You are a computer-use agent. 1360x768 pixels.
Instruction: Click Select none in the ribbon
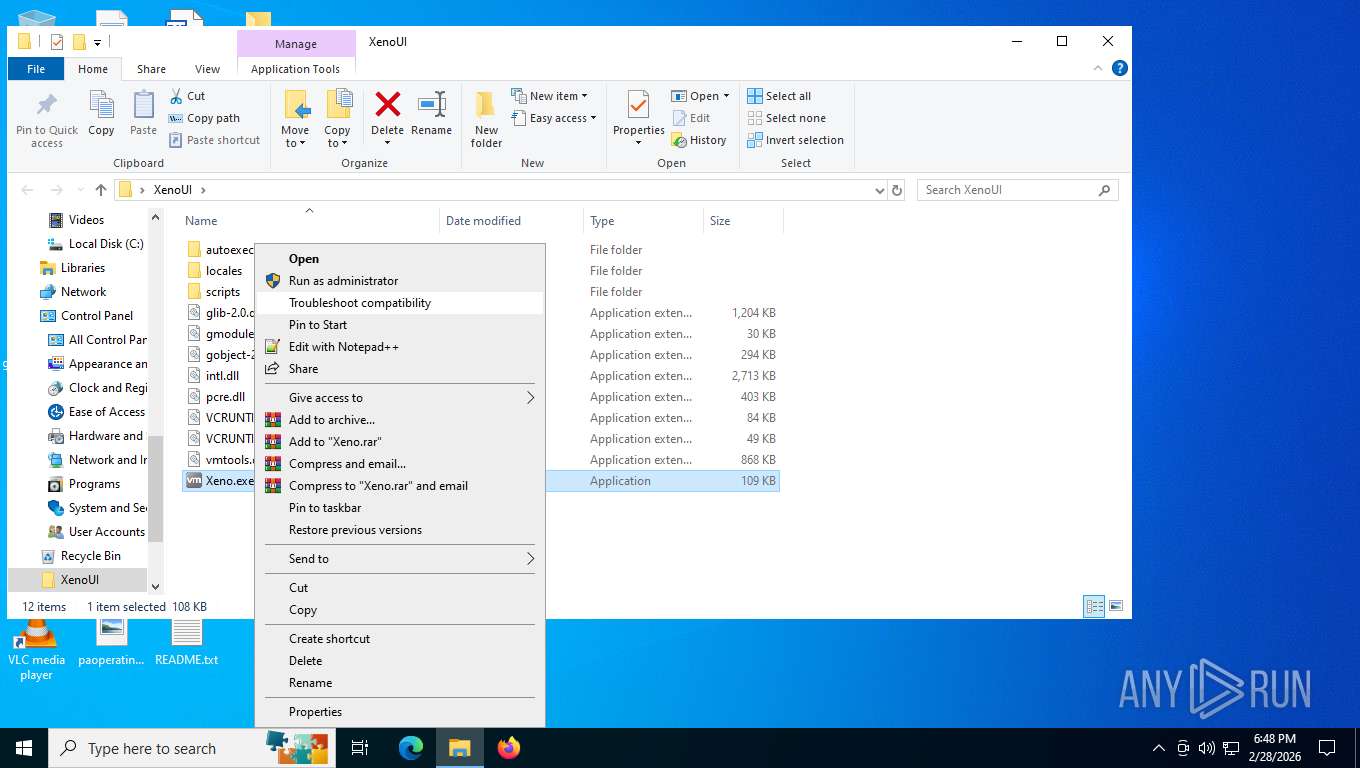tap(787, 118)
